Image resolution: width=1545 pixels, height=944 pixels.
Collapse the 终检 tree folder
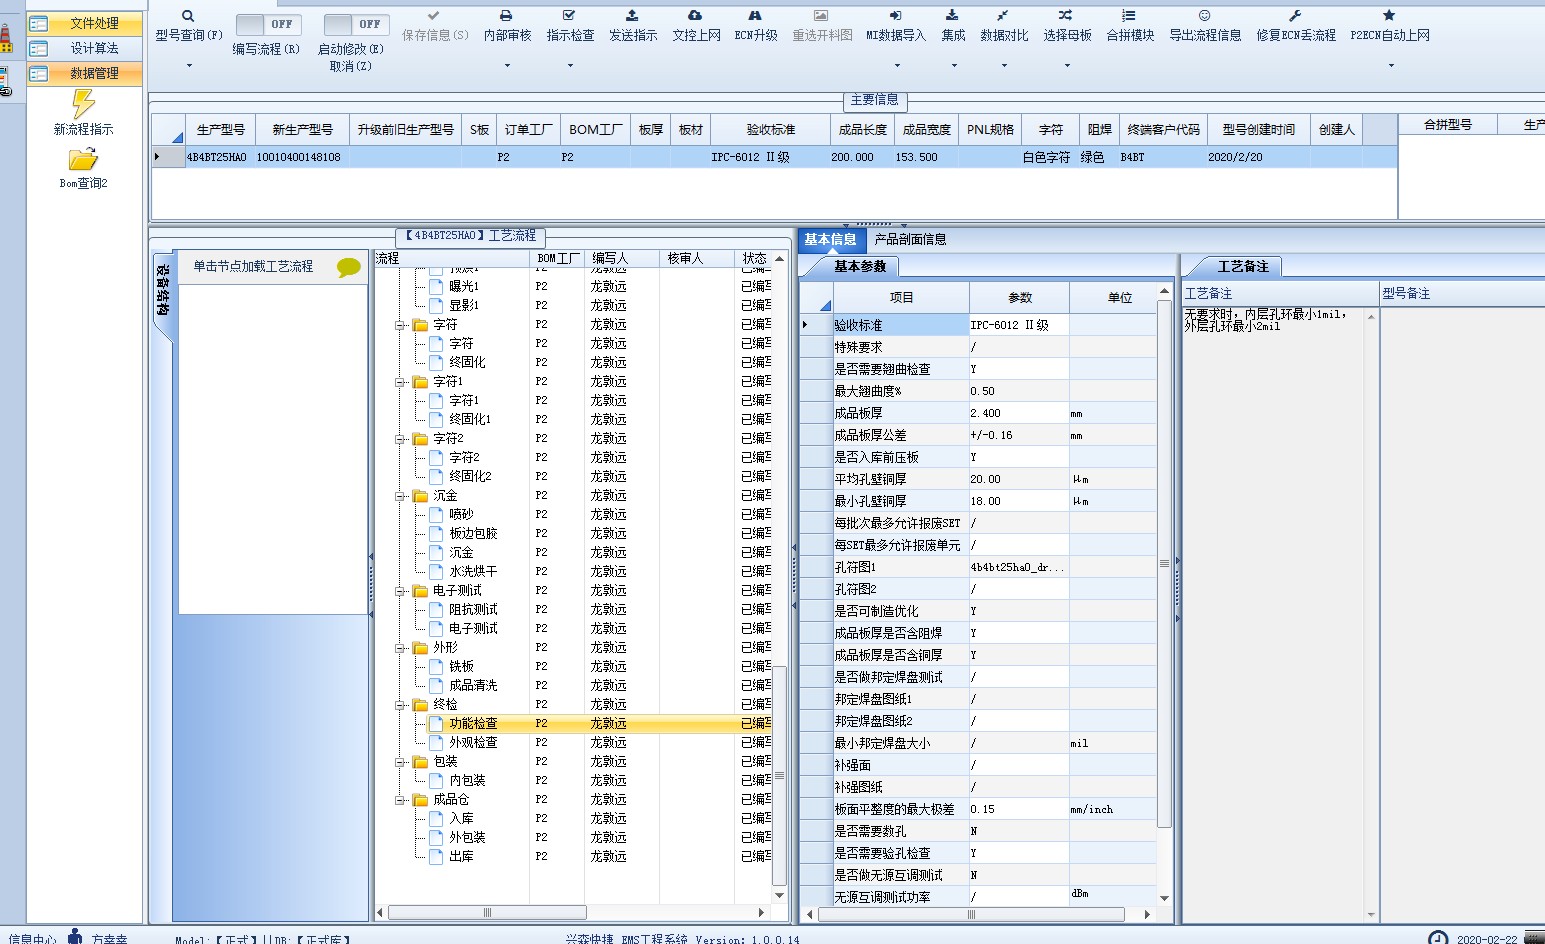pyautogui.click(x=400, y=705)
